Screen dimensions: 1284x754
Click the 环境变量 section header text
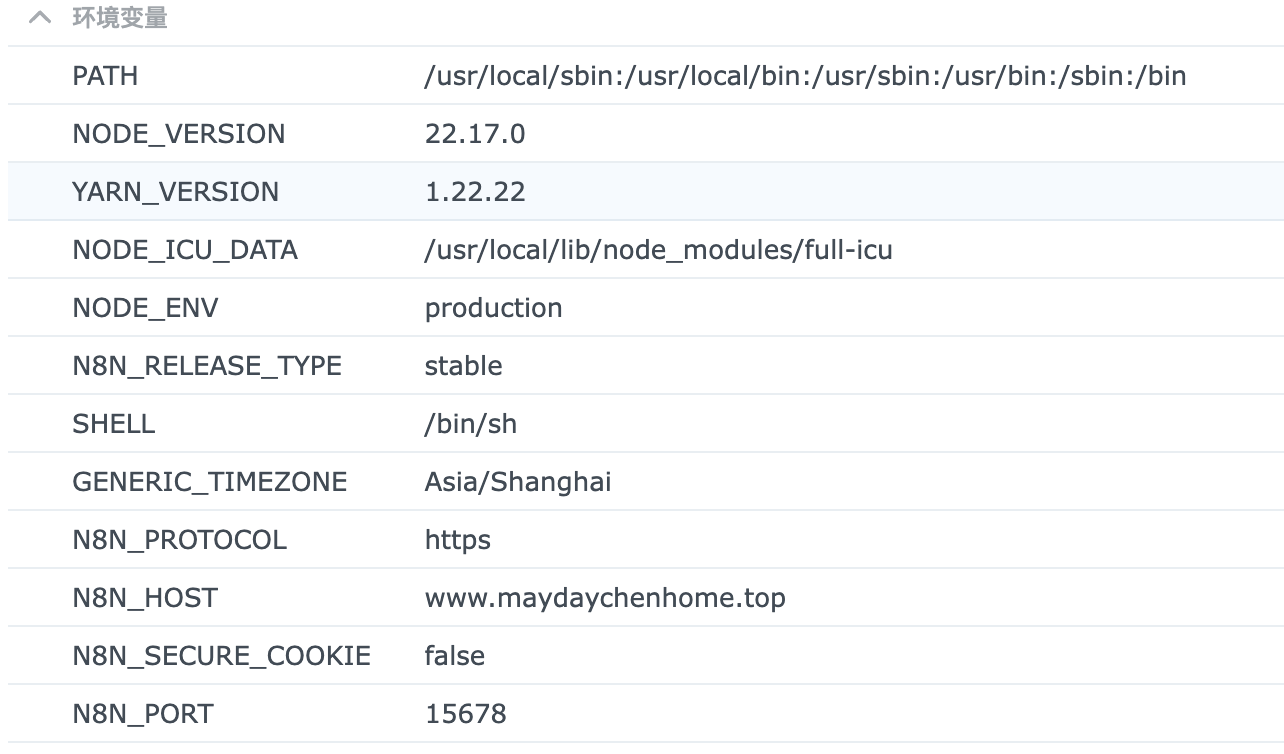(120, 18)
